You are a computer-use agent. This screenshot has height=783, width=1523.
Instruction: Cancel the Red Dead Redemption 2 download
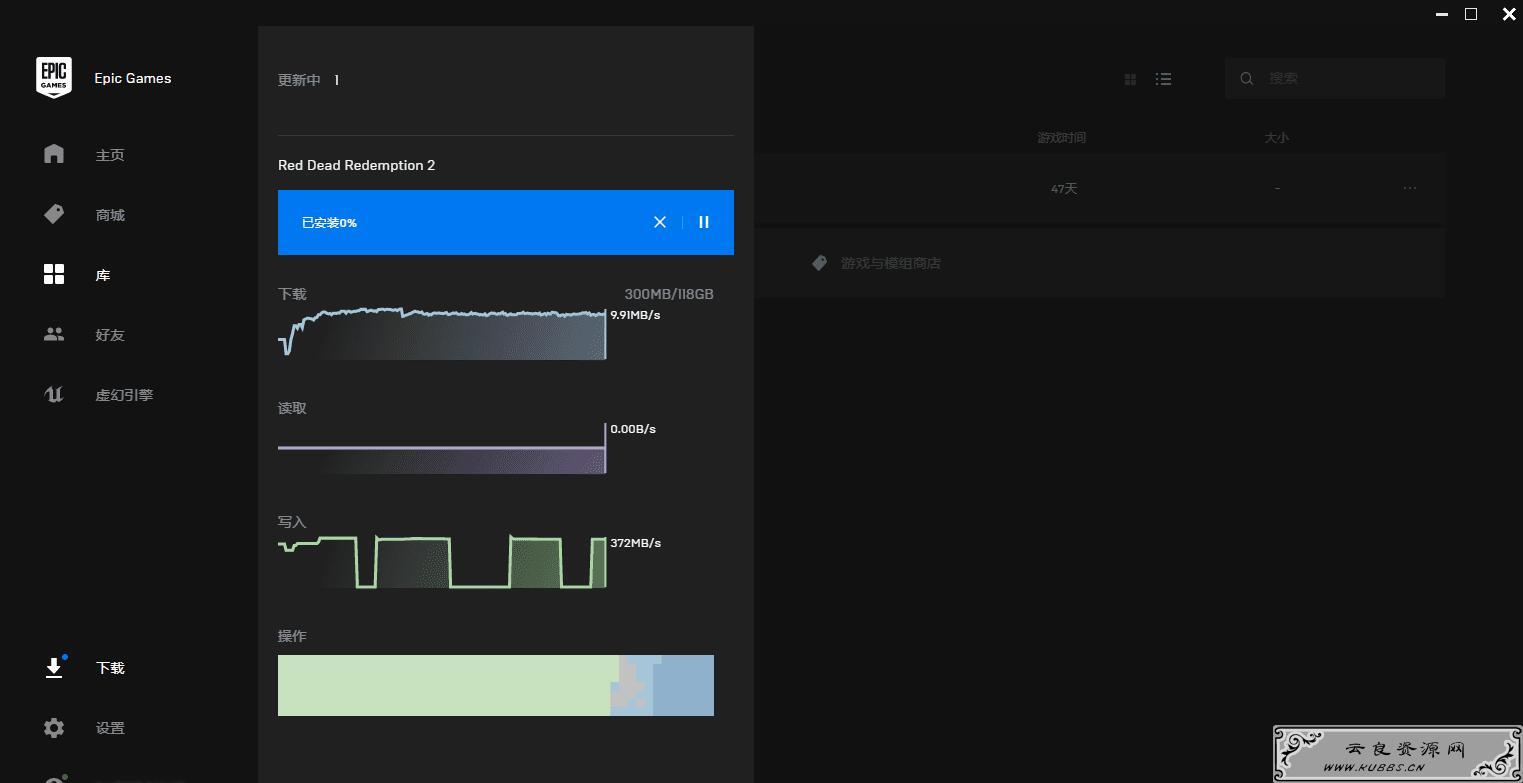[x=660, y=222]
